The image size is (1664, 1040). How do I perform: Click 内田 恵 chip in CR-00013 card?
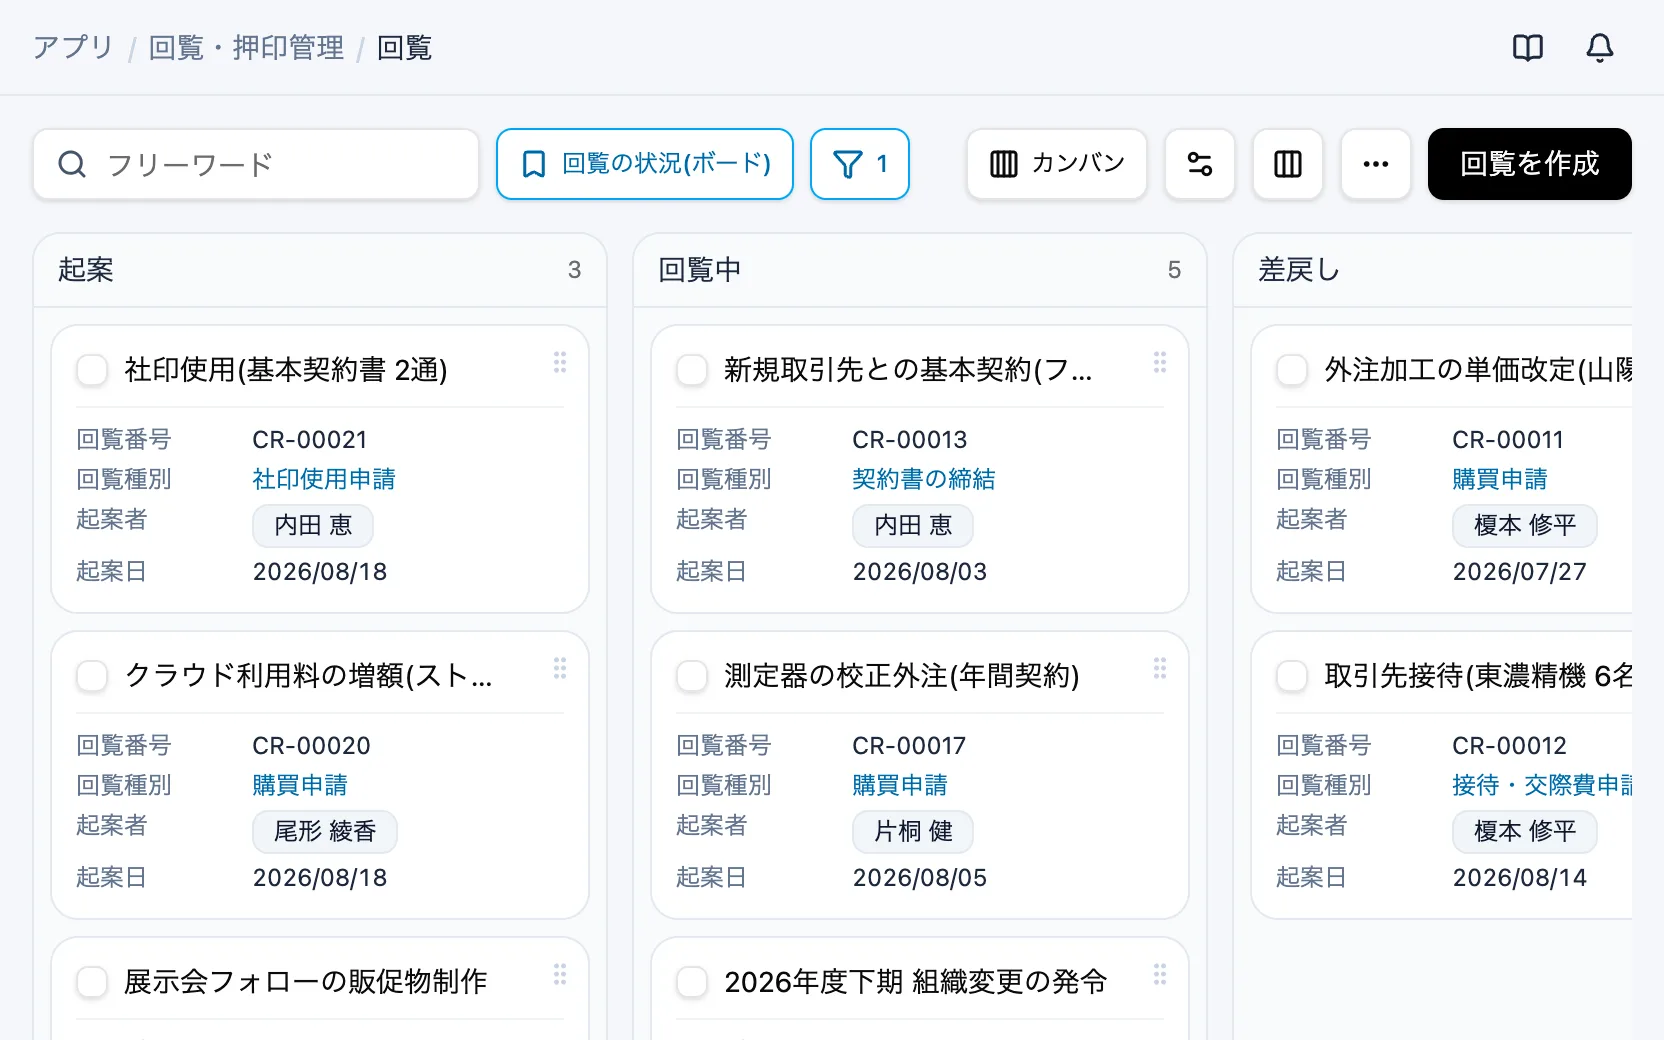pos(913,526)
